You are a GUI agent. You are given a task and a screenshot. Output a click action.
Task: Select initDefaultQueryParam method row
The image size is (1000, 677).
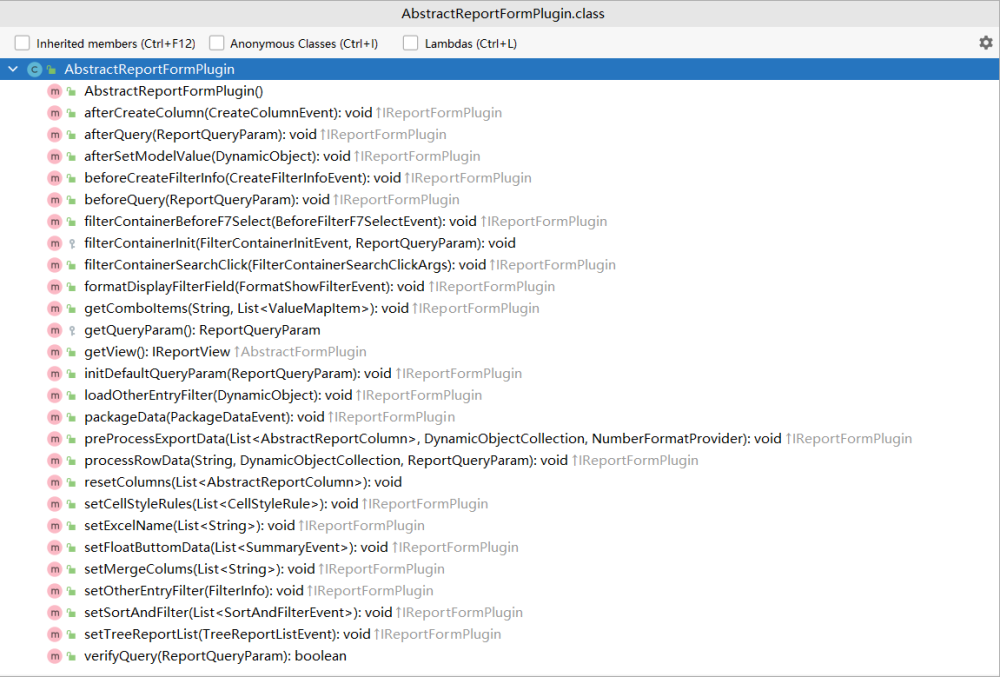pos(499,374)
